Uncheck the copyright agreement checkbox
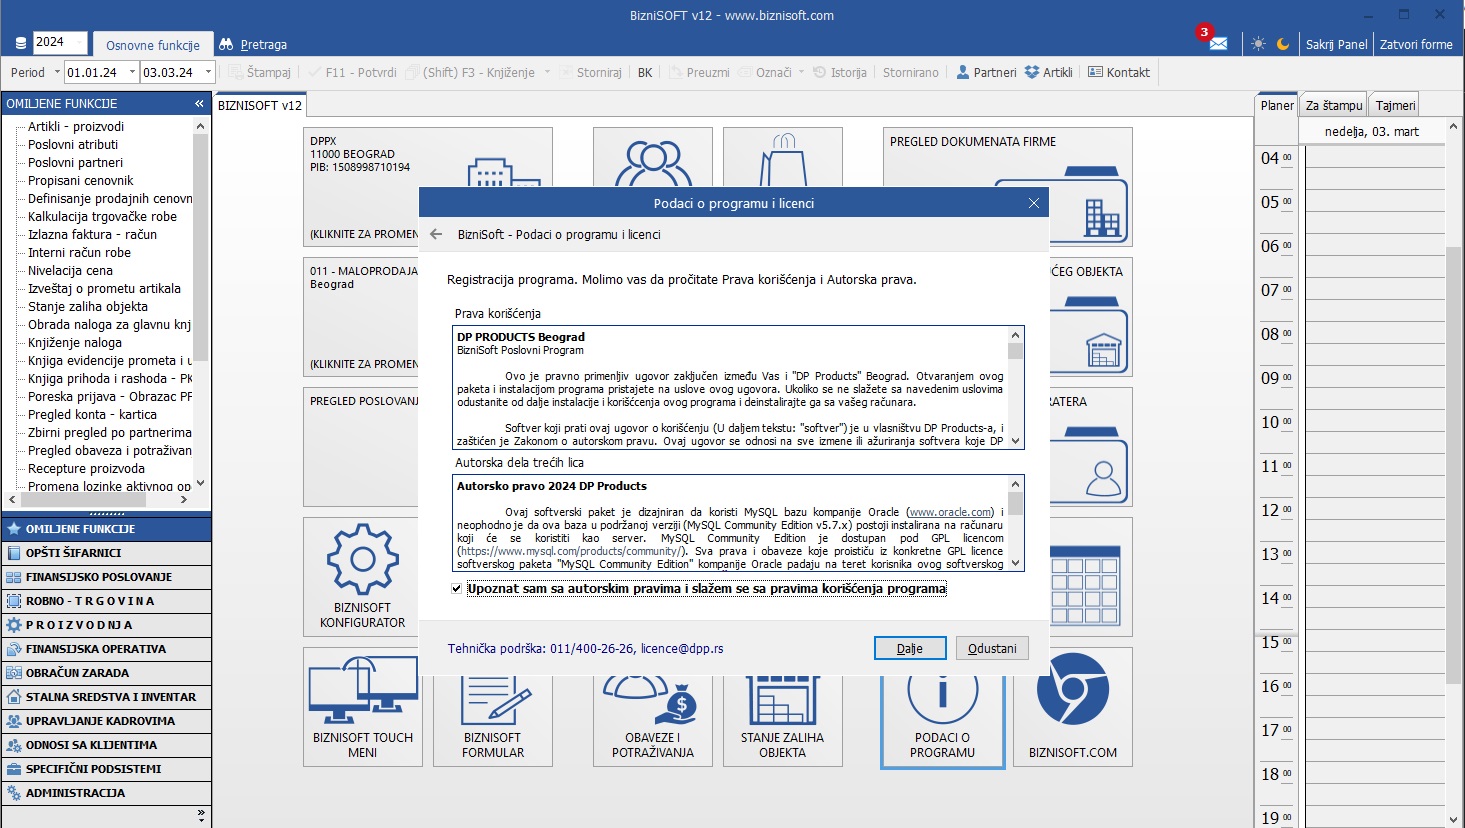 click(x=457, y=589)
